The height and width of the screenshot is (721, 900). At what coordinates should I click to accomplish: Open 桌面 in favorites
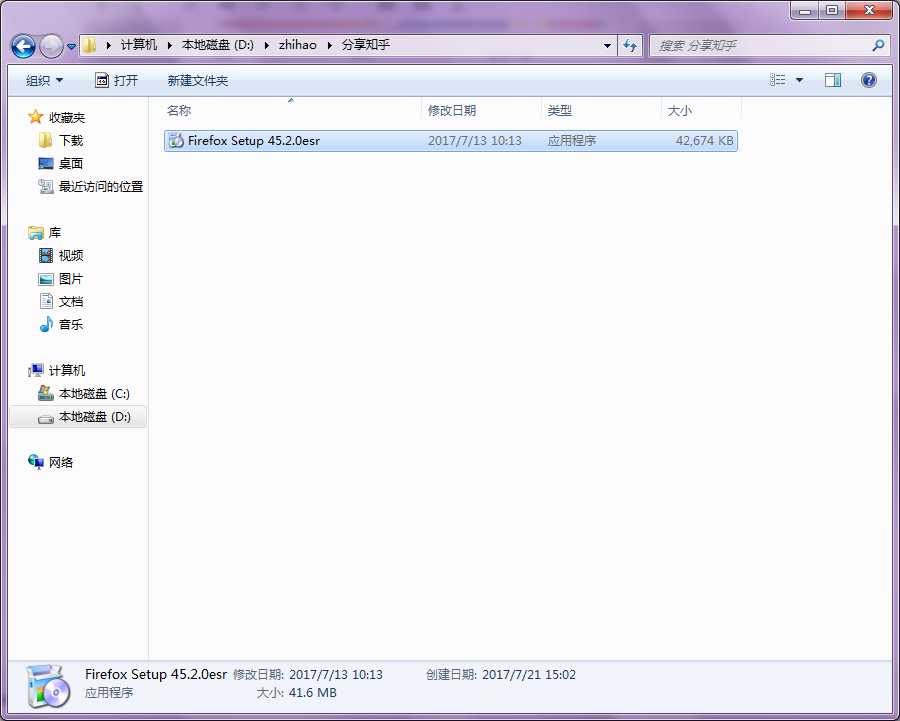point(71,164)
